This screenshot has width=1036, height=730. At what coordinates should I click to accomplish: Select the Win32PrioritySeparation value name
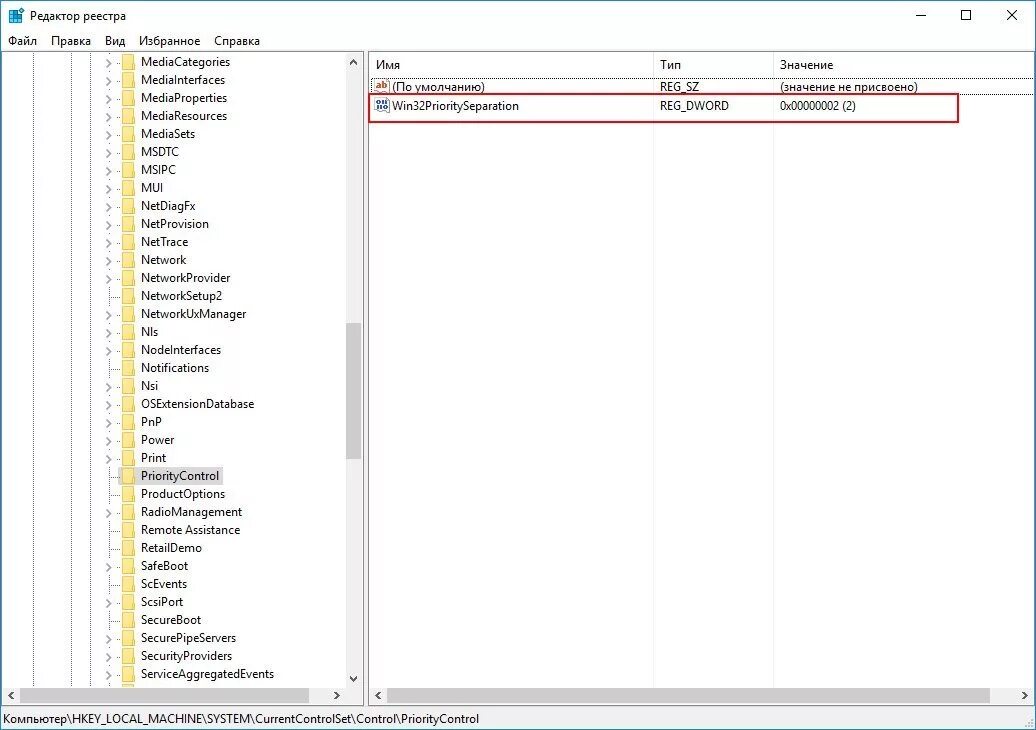point(455,106)
